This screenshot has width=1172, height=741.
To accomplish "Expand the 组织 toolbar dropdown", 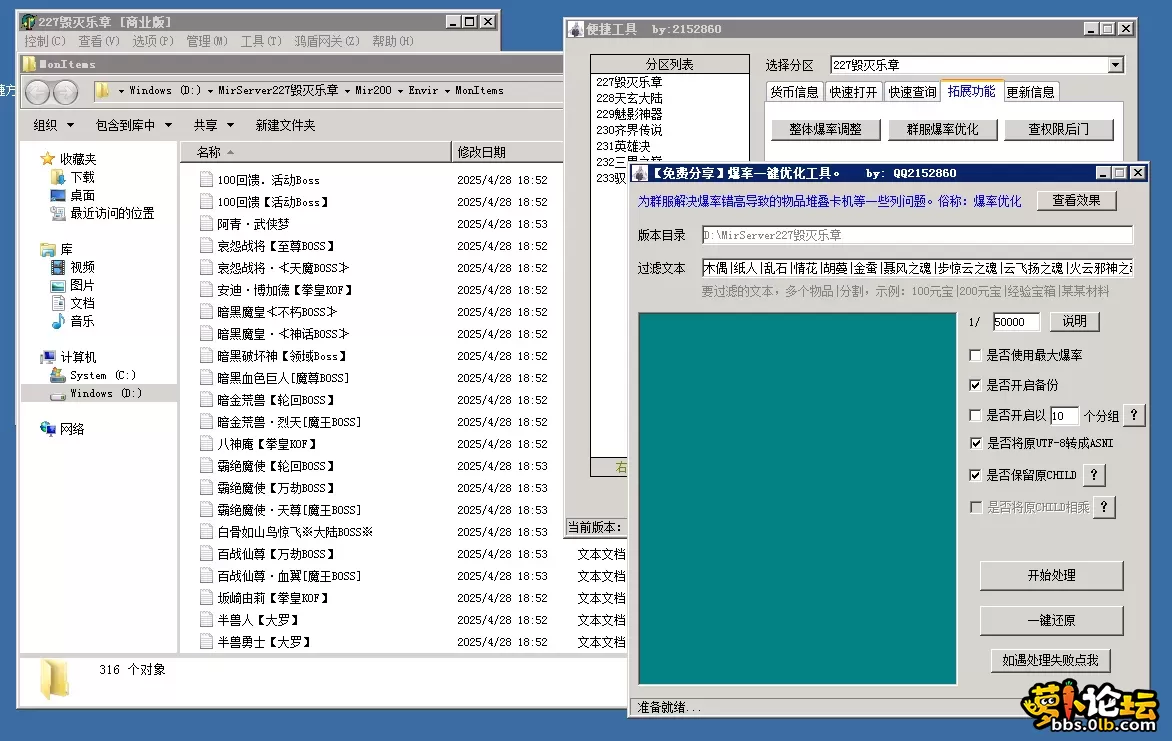I will click(70, 125).
